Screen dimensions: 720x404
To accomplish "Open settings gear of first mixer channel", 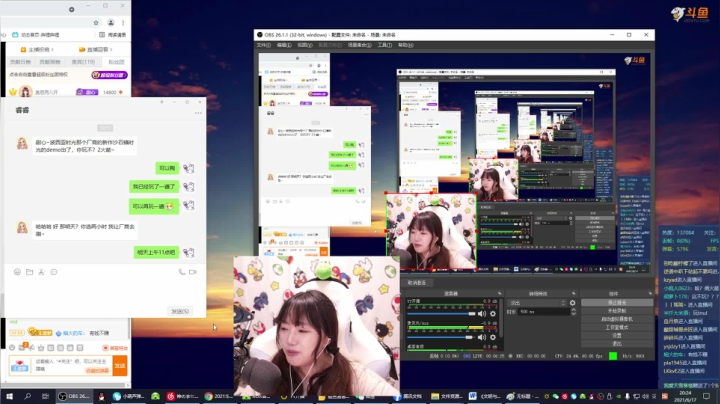I will coord(493,314).
